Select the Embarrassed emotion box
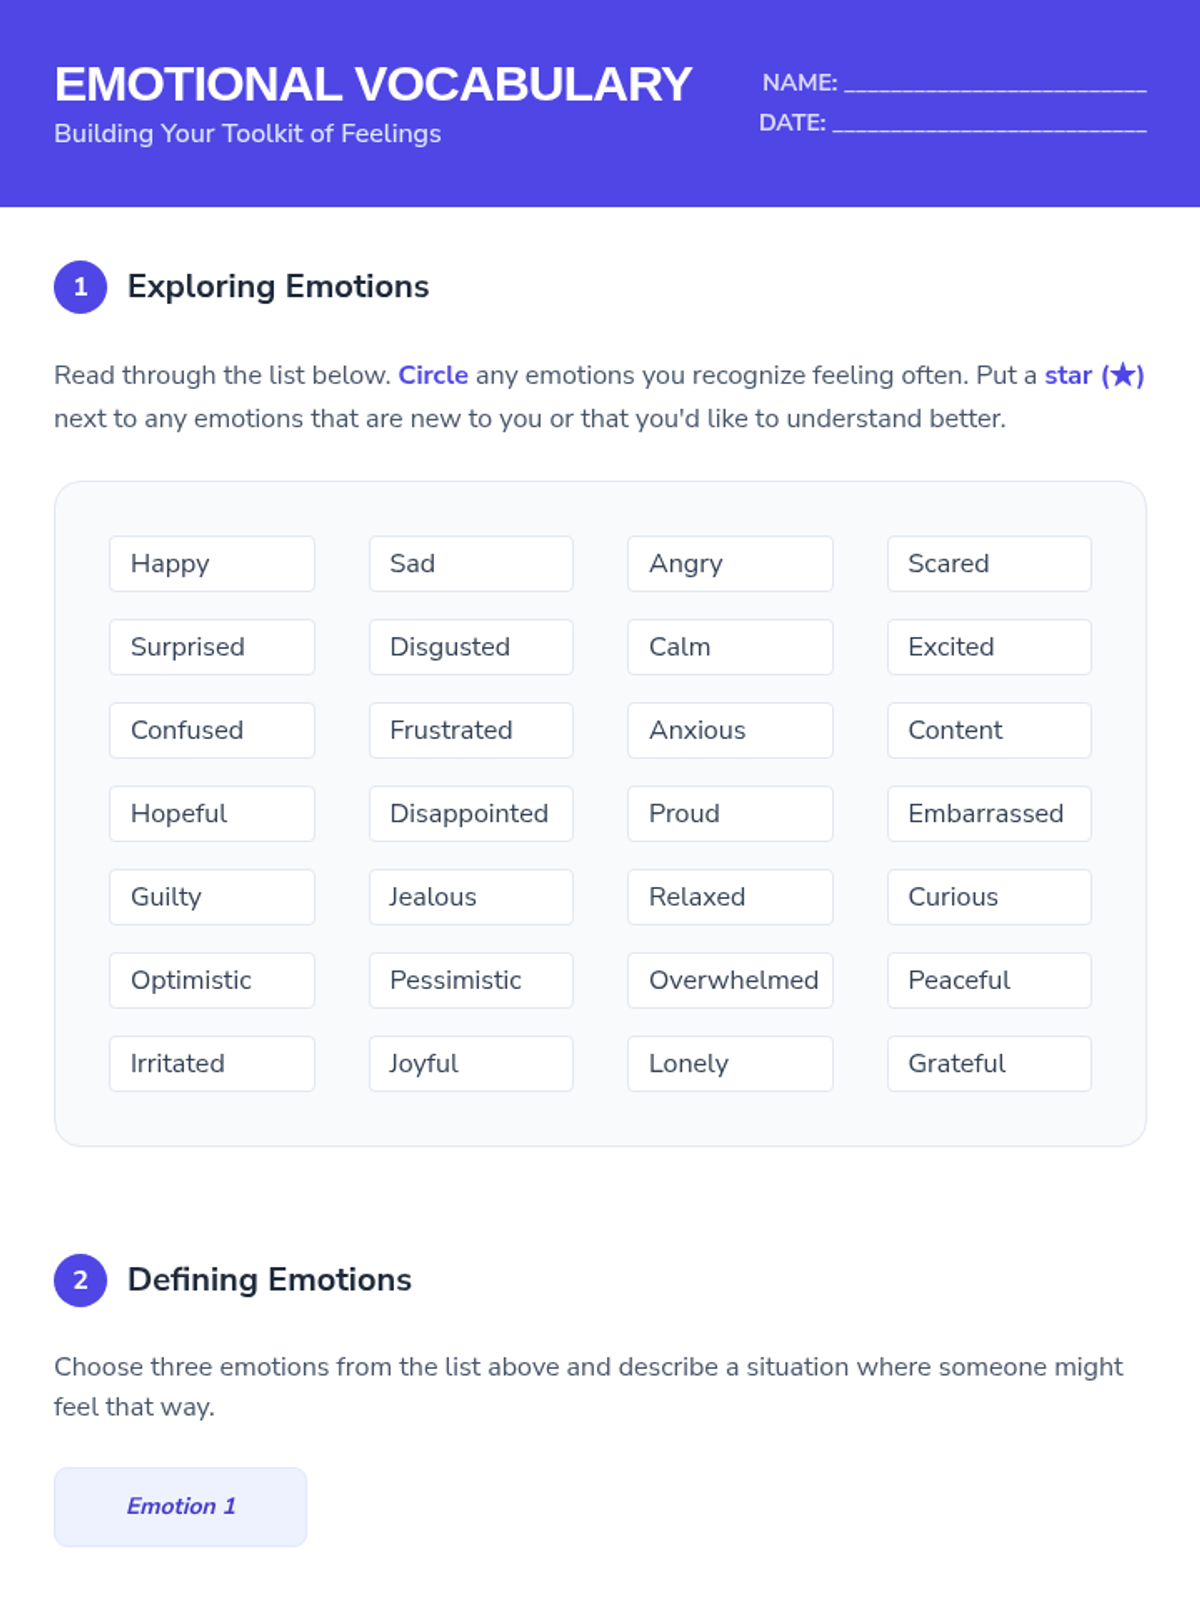Image resolution: width=1200 pixels, height=1600 pixels. pos(989,814)
